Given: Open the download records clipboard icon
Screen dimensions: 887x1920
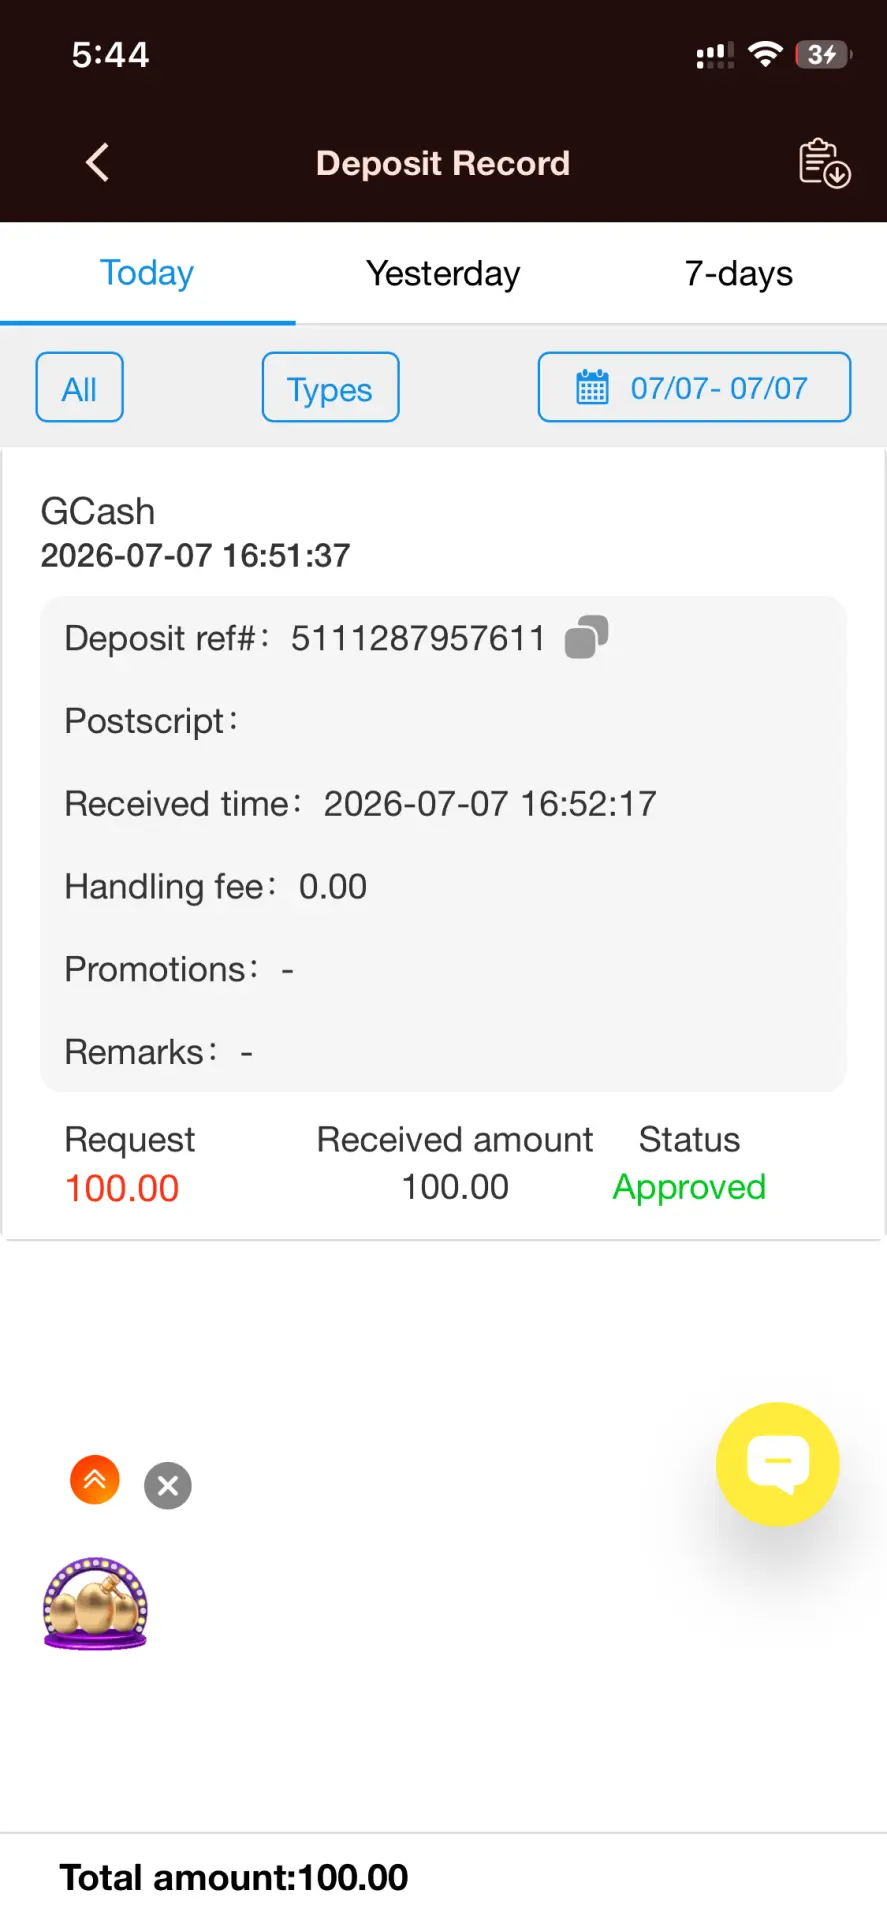Looking at the screenshot, I should pos(824,163).
